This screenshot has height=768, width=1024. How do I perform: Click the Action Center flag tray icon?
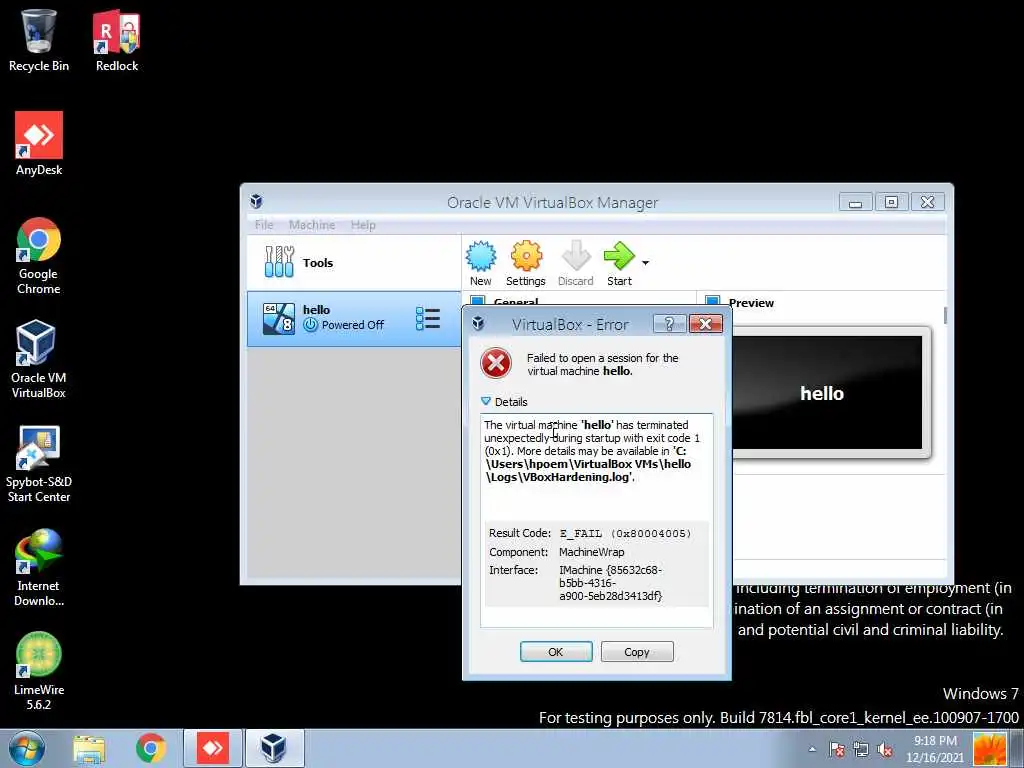[837, 749]
